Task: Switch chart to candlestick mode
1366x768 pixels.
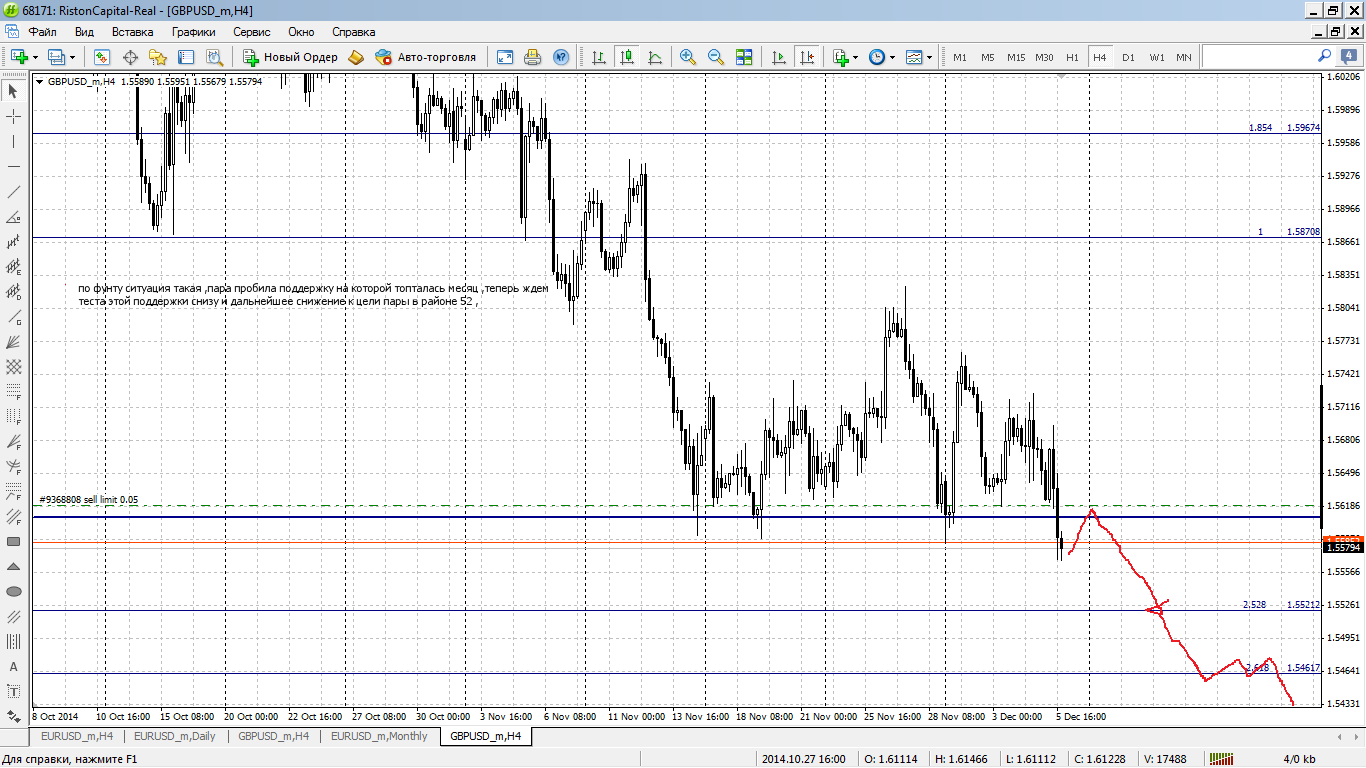Action: pos(627,57)
